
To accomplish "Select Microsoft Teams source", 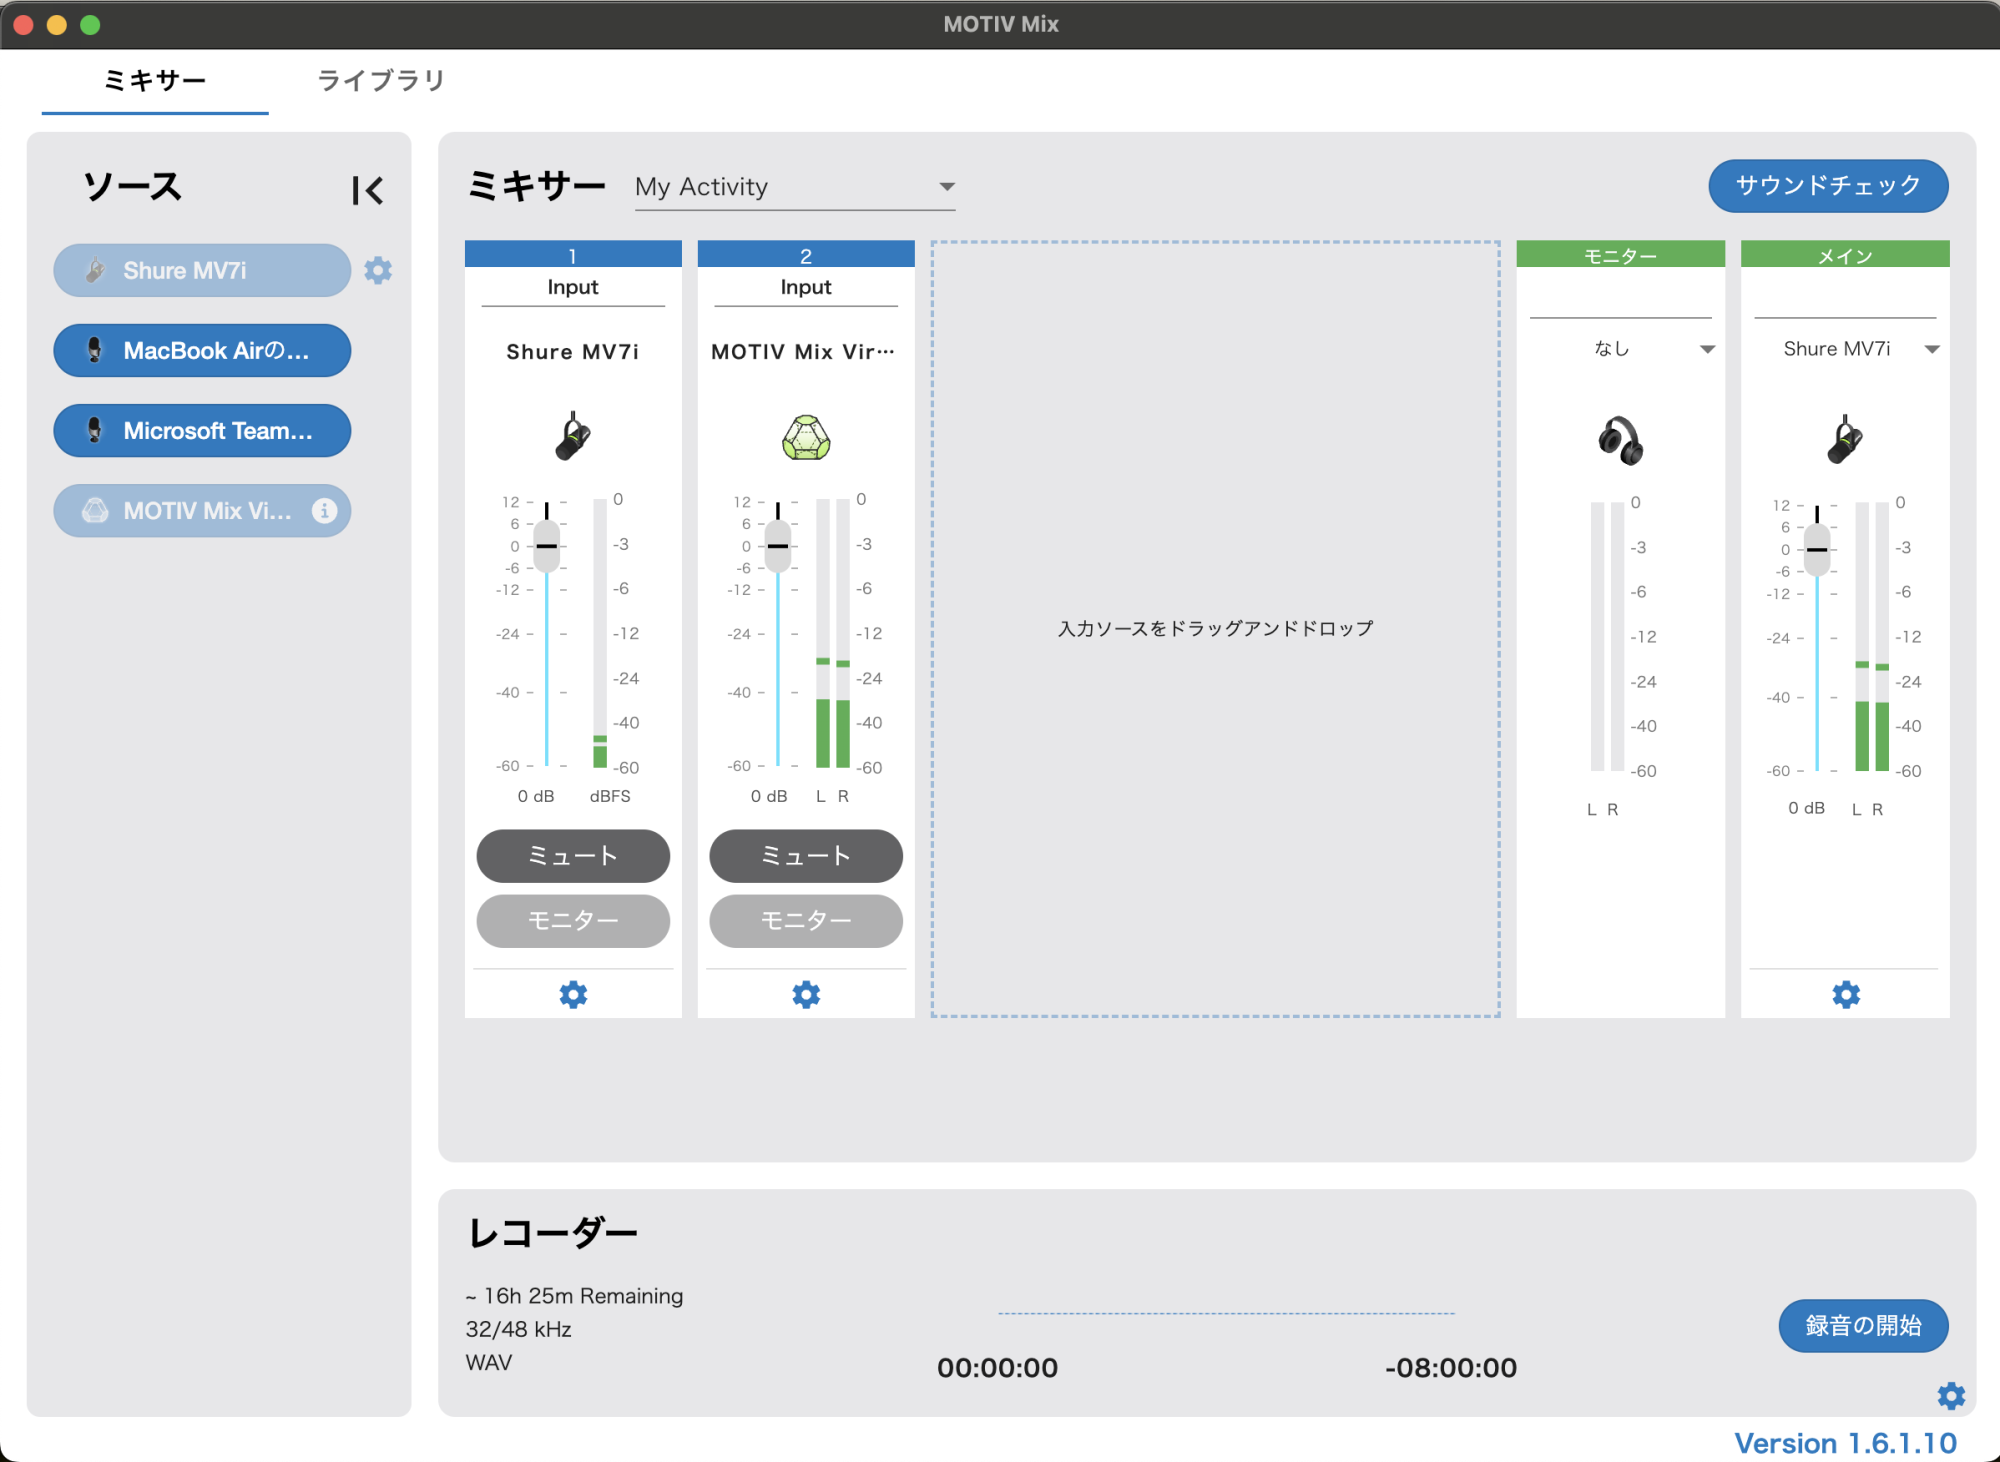I will pyautogui.click(x=202, y=430).
